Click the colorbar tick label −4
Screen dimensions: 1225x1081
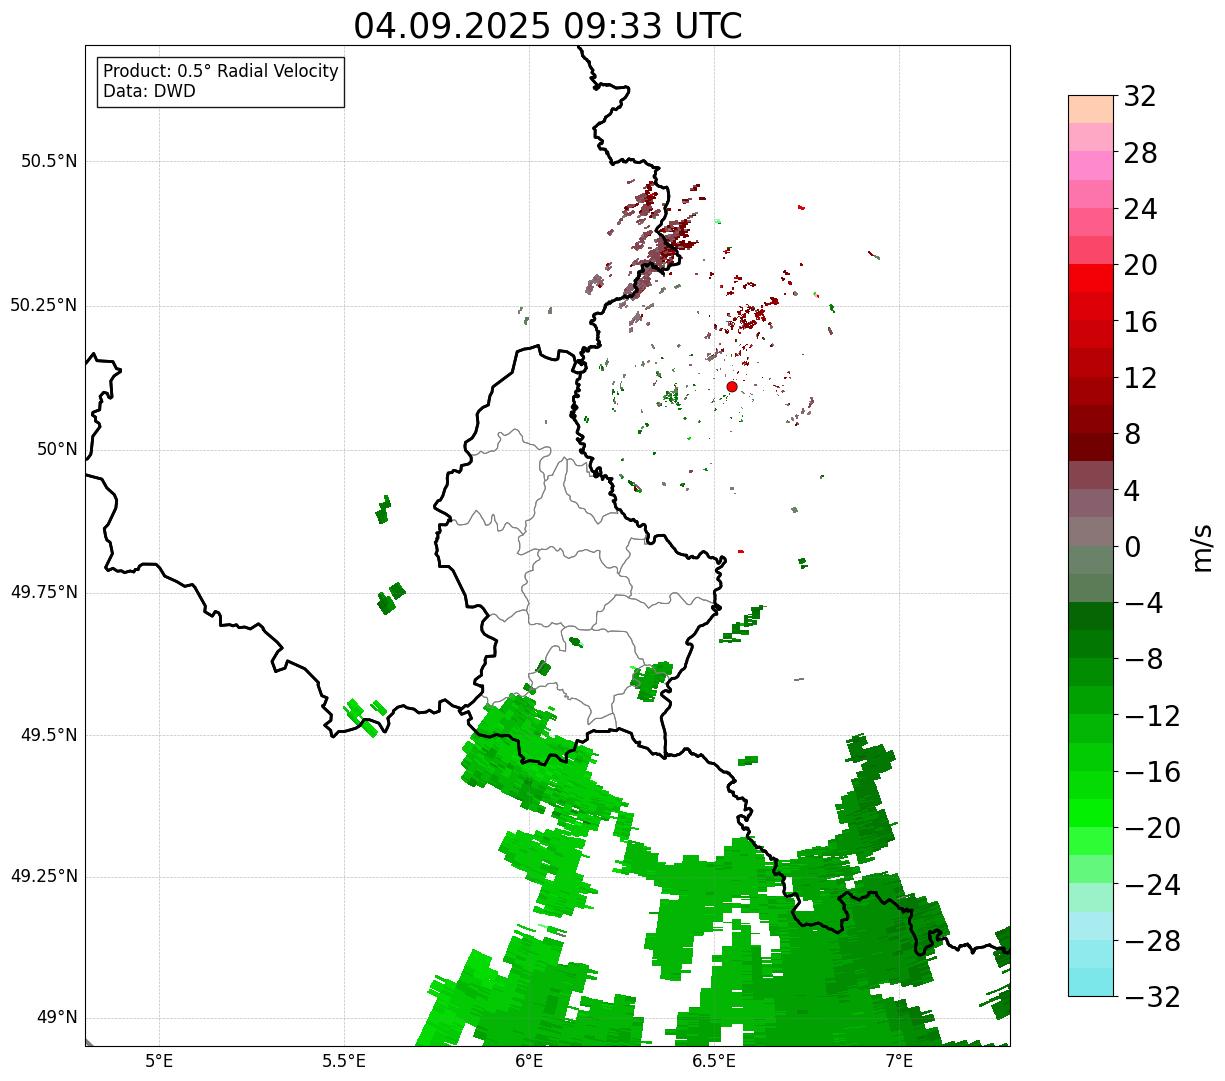[1142, 603]
